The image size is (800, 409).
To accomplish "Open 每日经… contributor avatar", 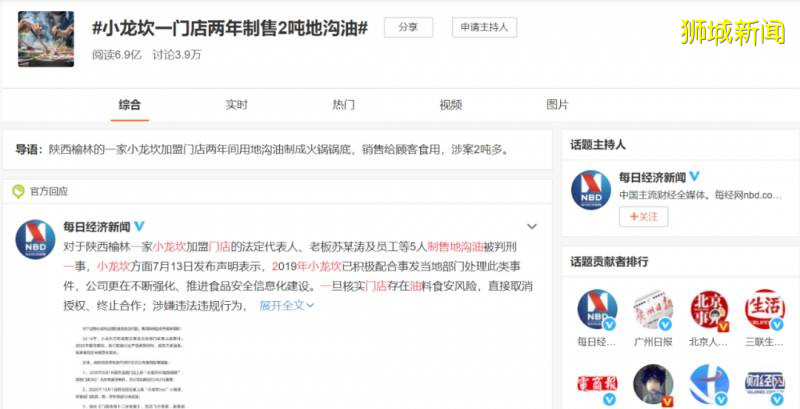I will pyautogui.click(x=597, y=310).
